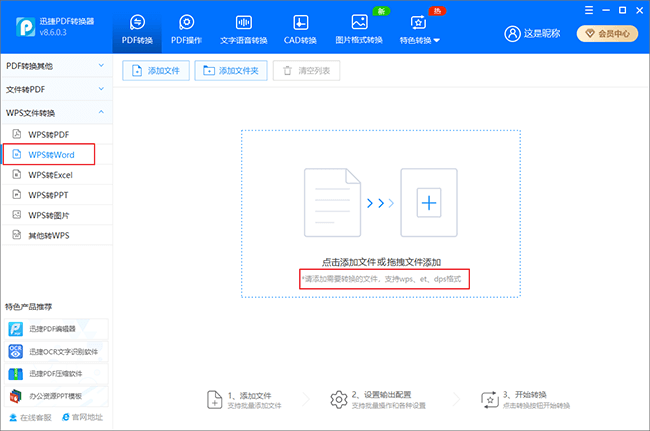650x431 pixels.
Task: Click the step 3 开始转换 icon
Action: point(490,400)
